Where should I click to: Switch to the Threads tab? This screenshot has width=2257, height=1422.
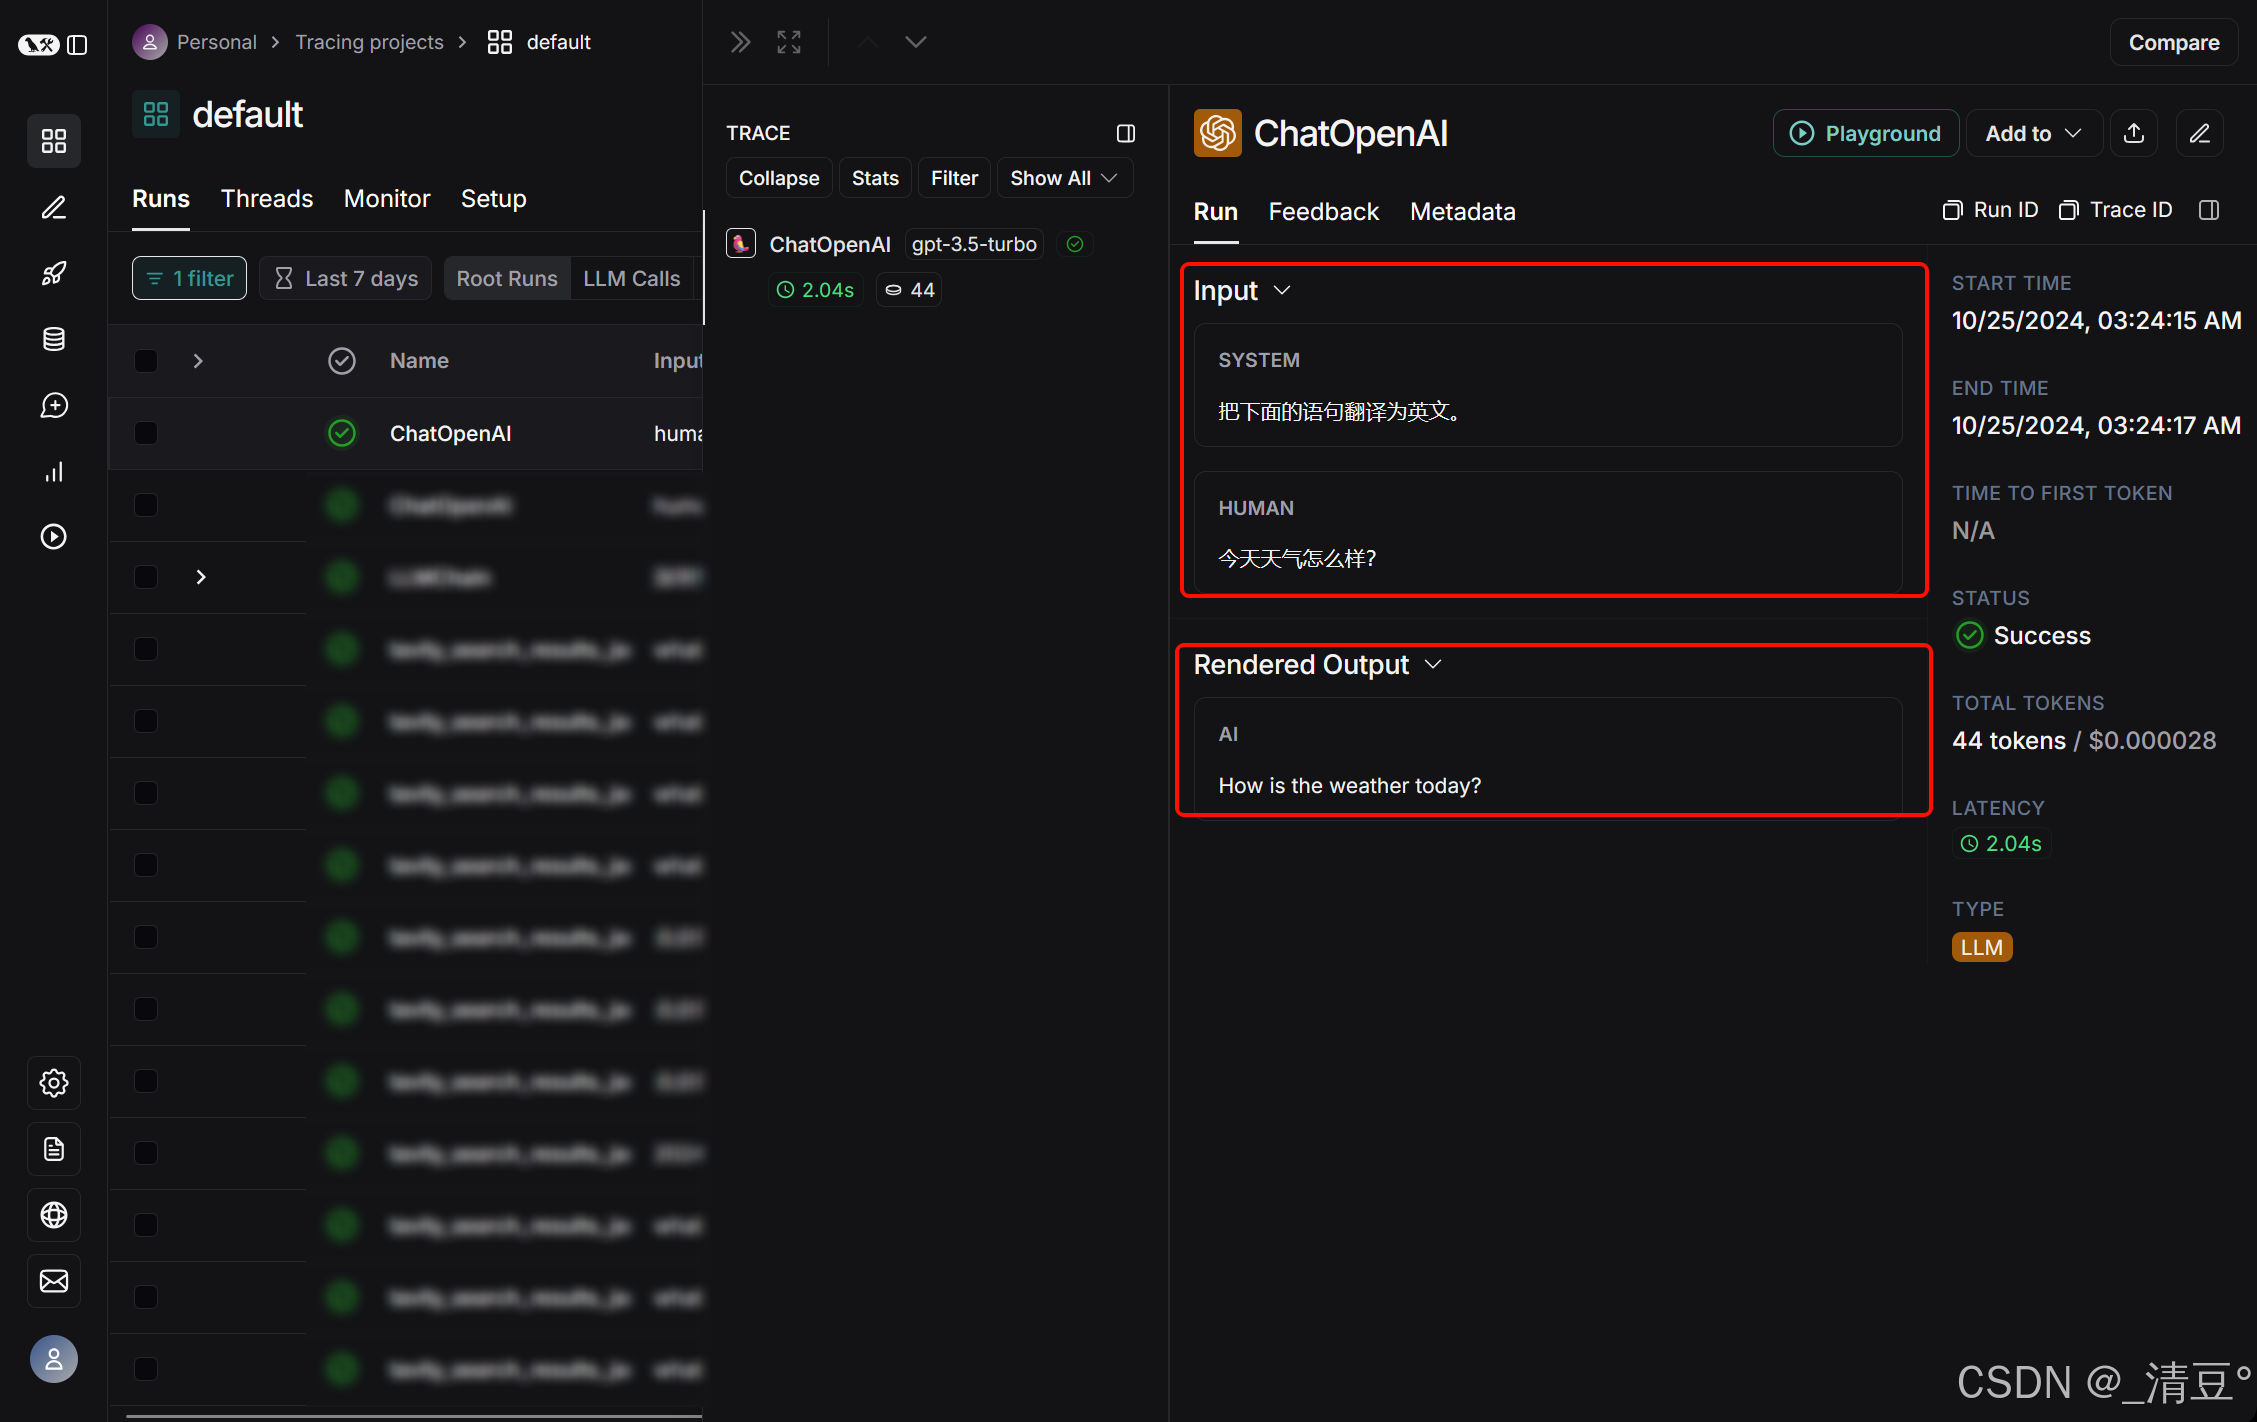coord(267,199)
